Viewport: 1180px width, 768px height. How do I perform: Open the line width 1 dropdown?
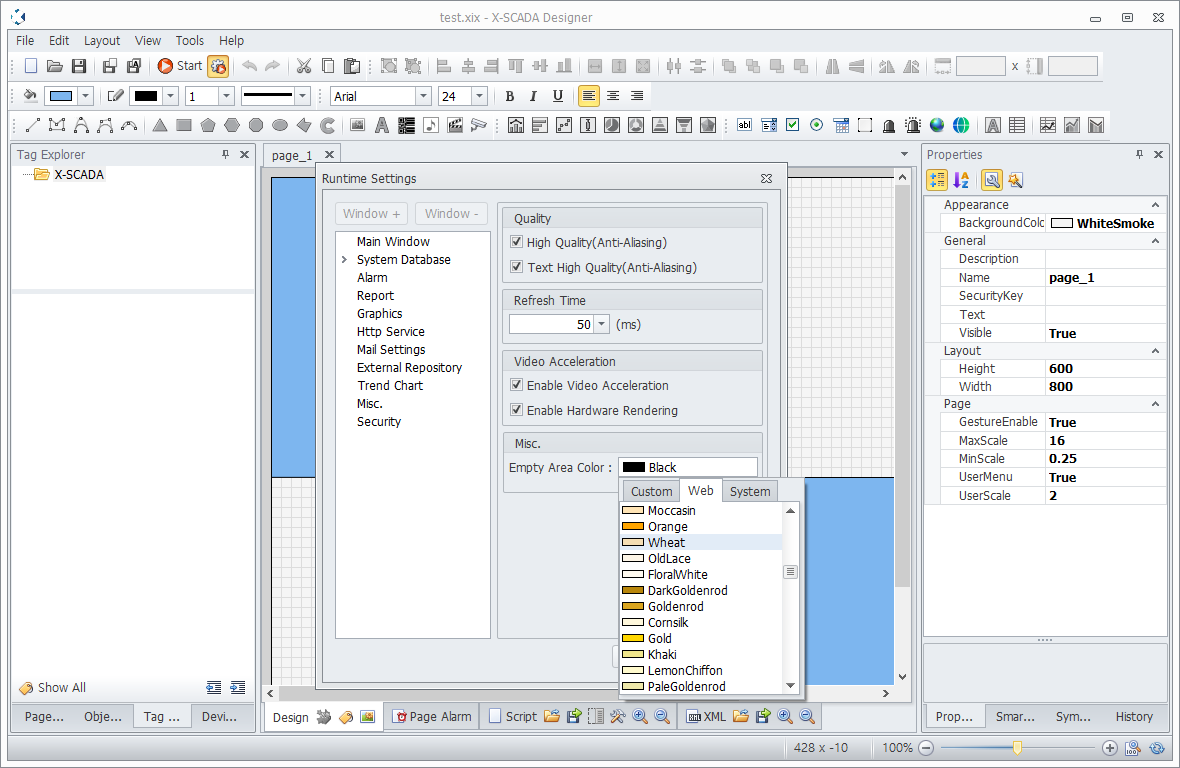point(226,96)
